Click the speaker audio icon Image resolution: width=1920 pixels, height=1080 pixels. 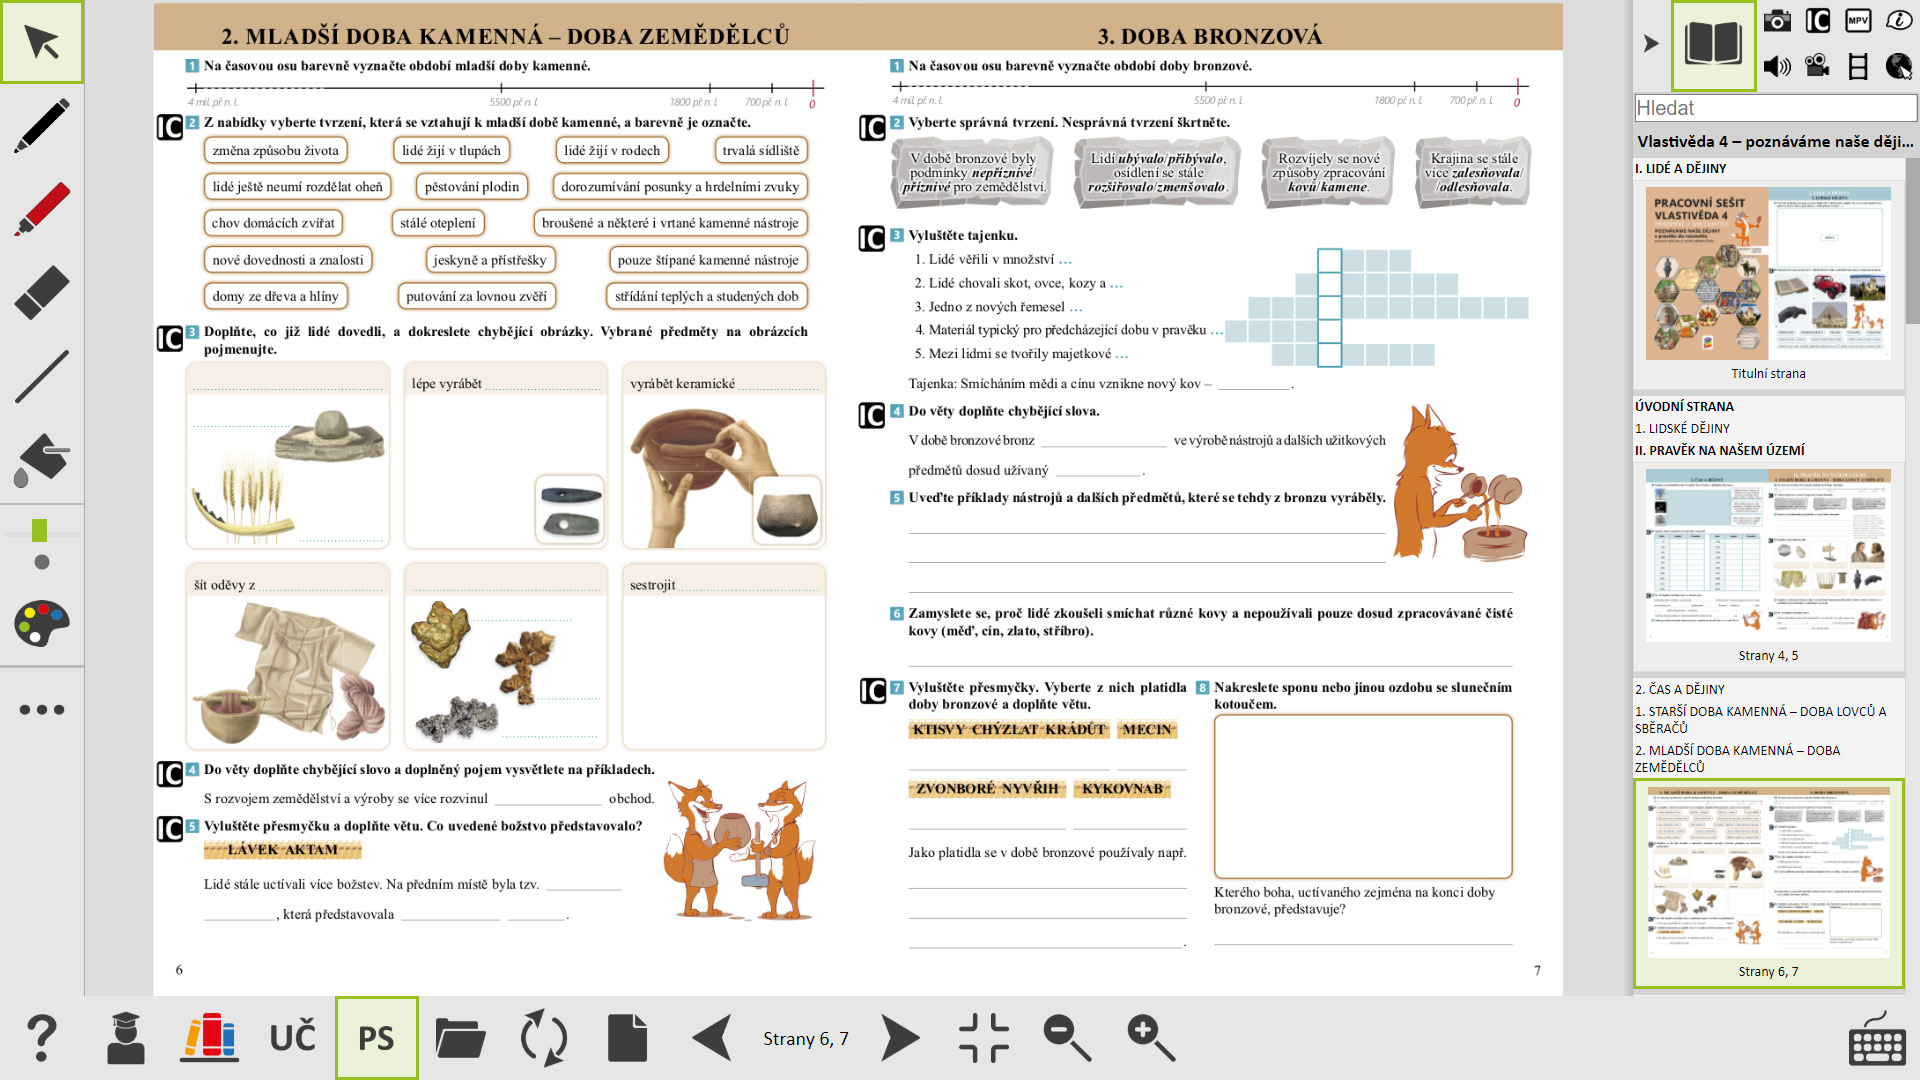[x=1777, y=66]
